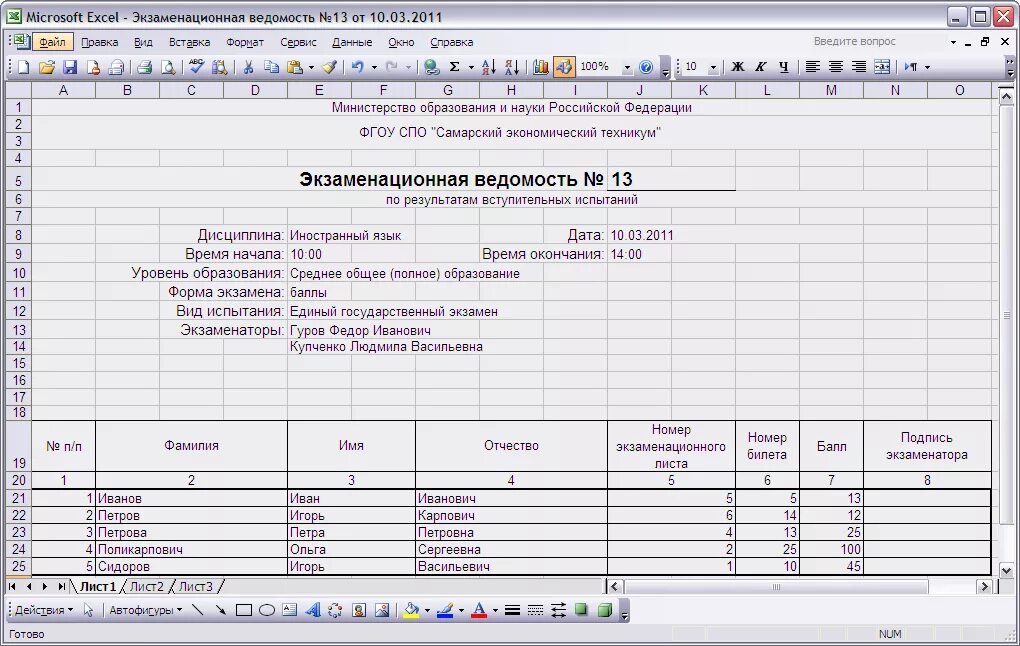Select cell containing Поликарпович
Screen dimensions: 1020x646
191,549
